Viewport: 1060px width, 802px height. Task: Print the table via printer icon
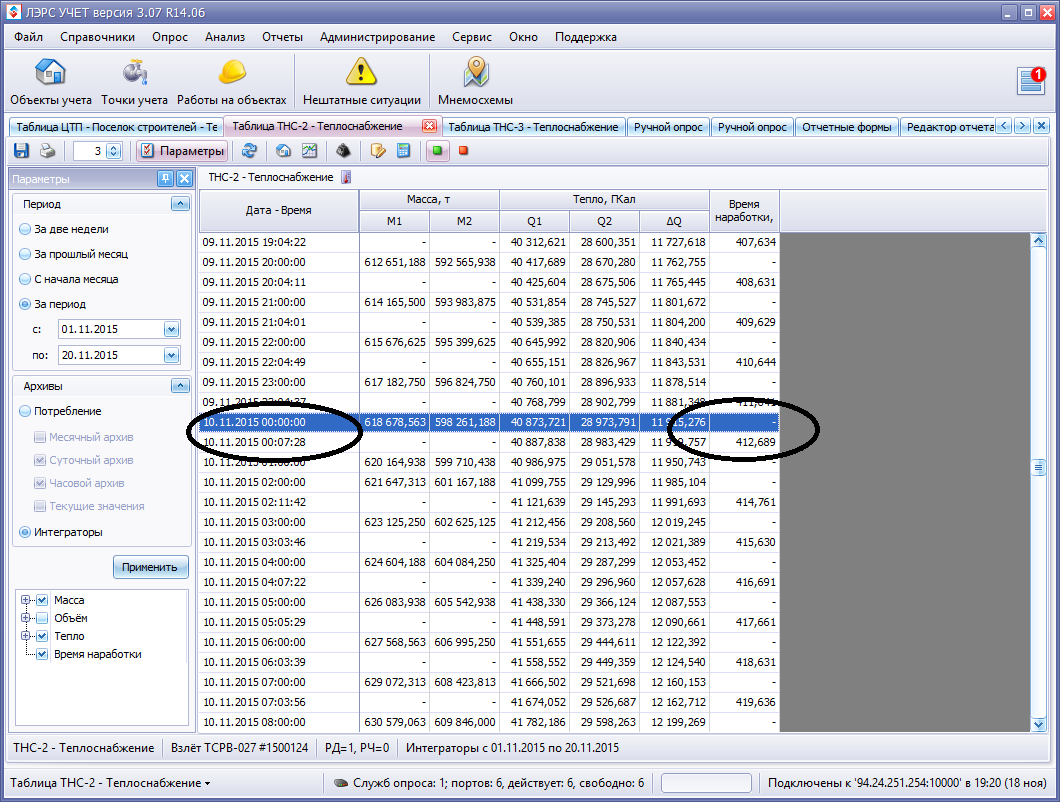click(x=47, y=151)
